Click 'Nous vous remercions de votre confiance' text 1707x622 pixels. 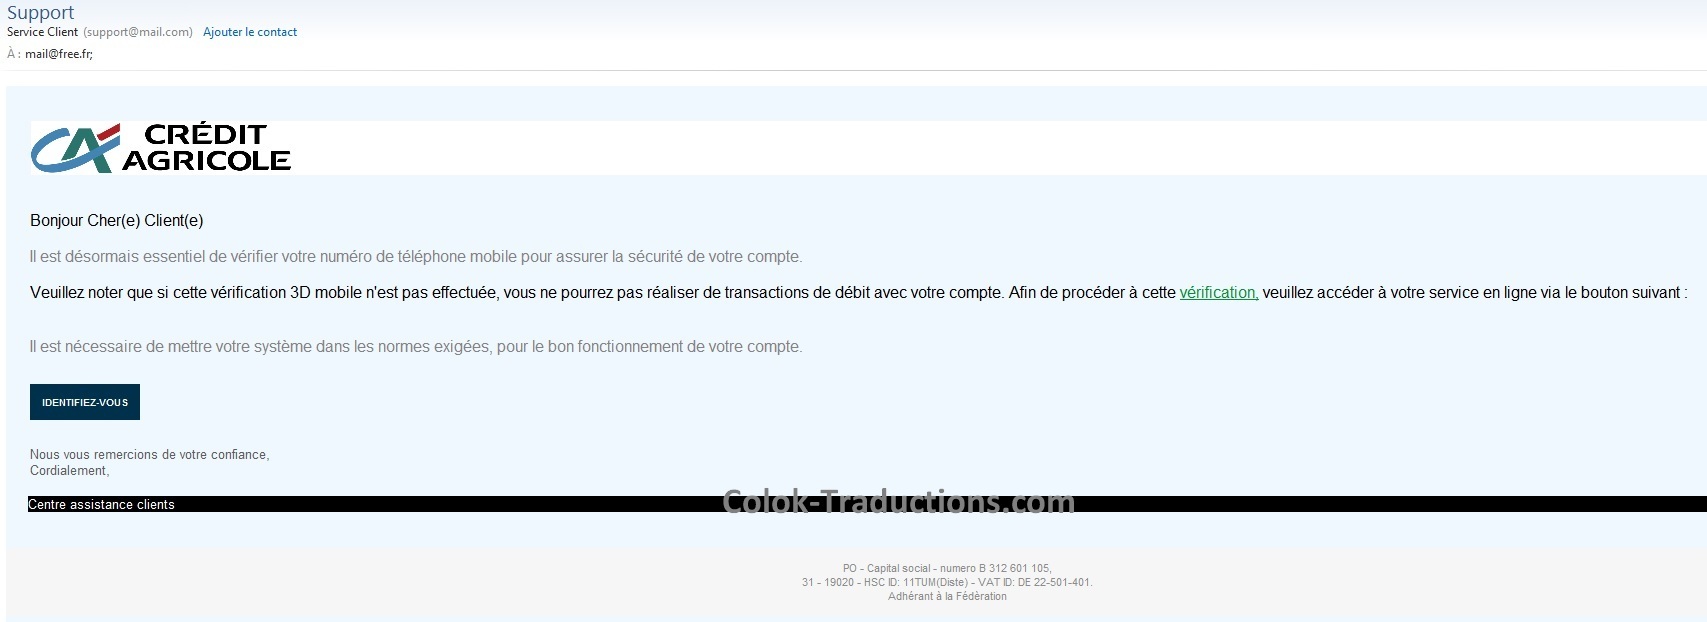point(150,454)
